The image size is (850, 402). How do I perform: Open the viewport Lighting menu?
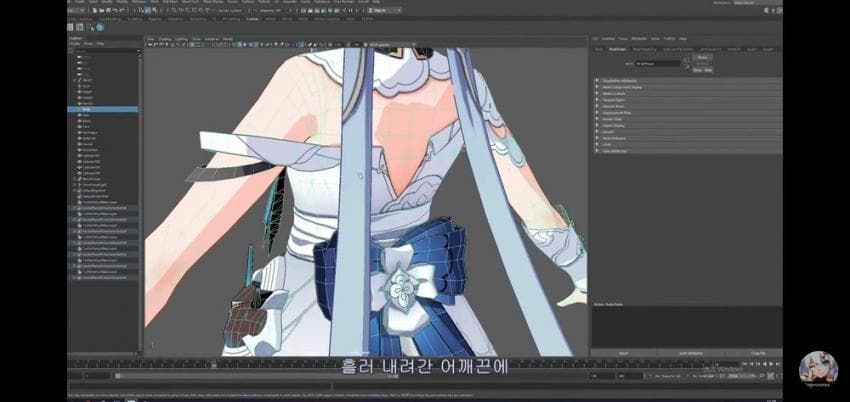point(181,39)
